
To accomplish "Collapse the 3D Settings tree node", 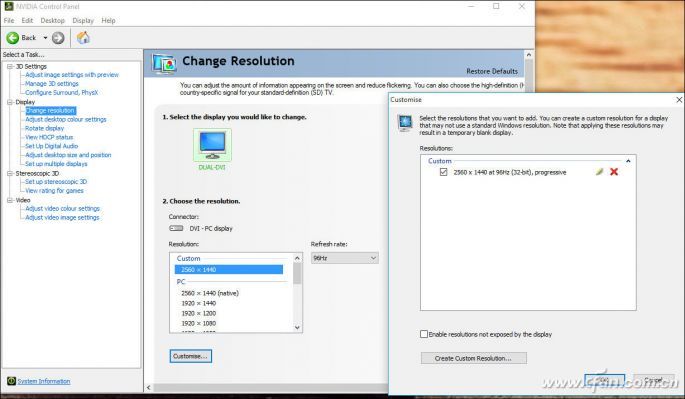I will click(10, 66).
